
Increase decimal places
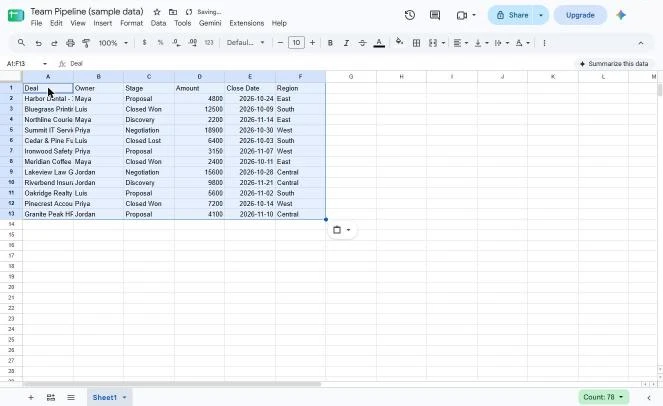(x=193, y=43)
